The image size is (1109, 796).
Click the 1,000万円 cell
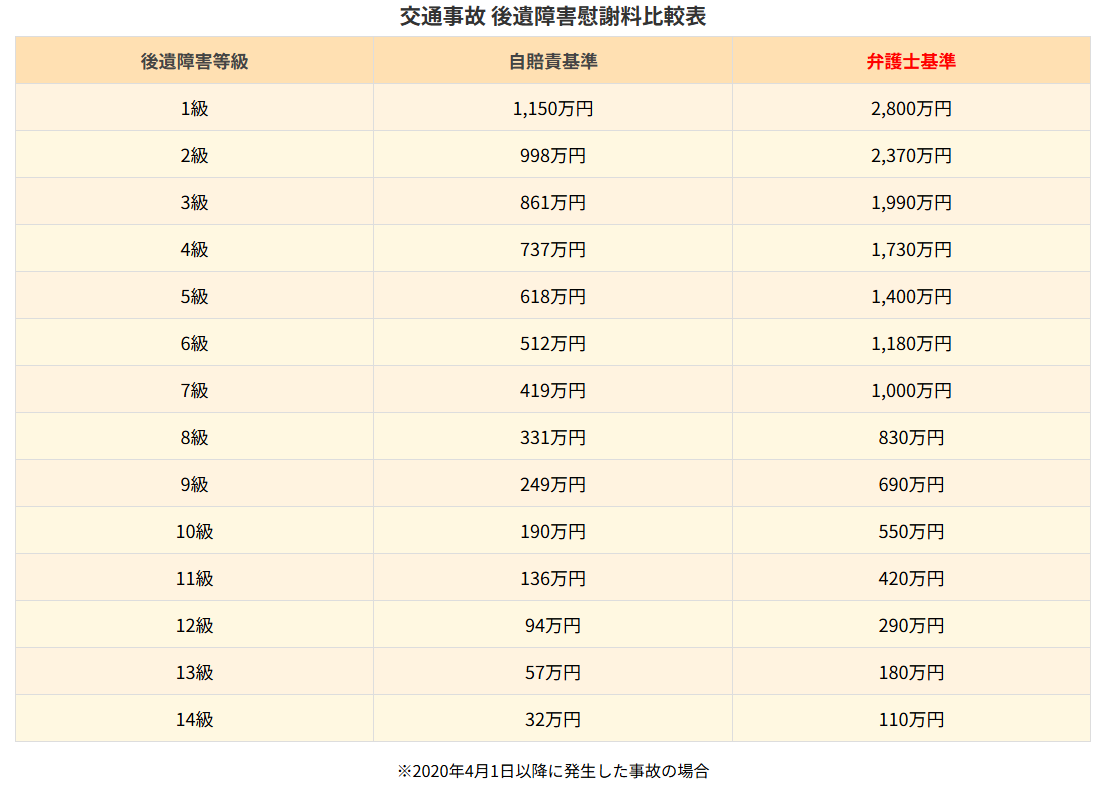(911, 390)
